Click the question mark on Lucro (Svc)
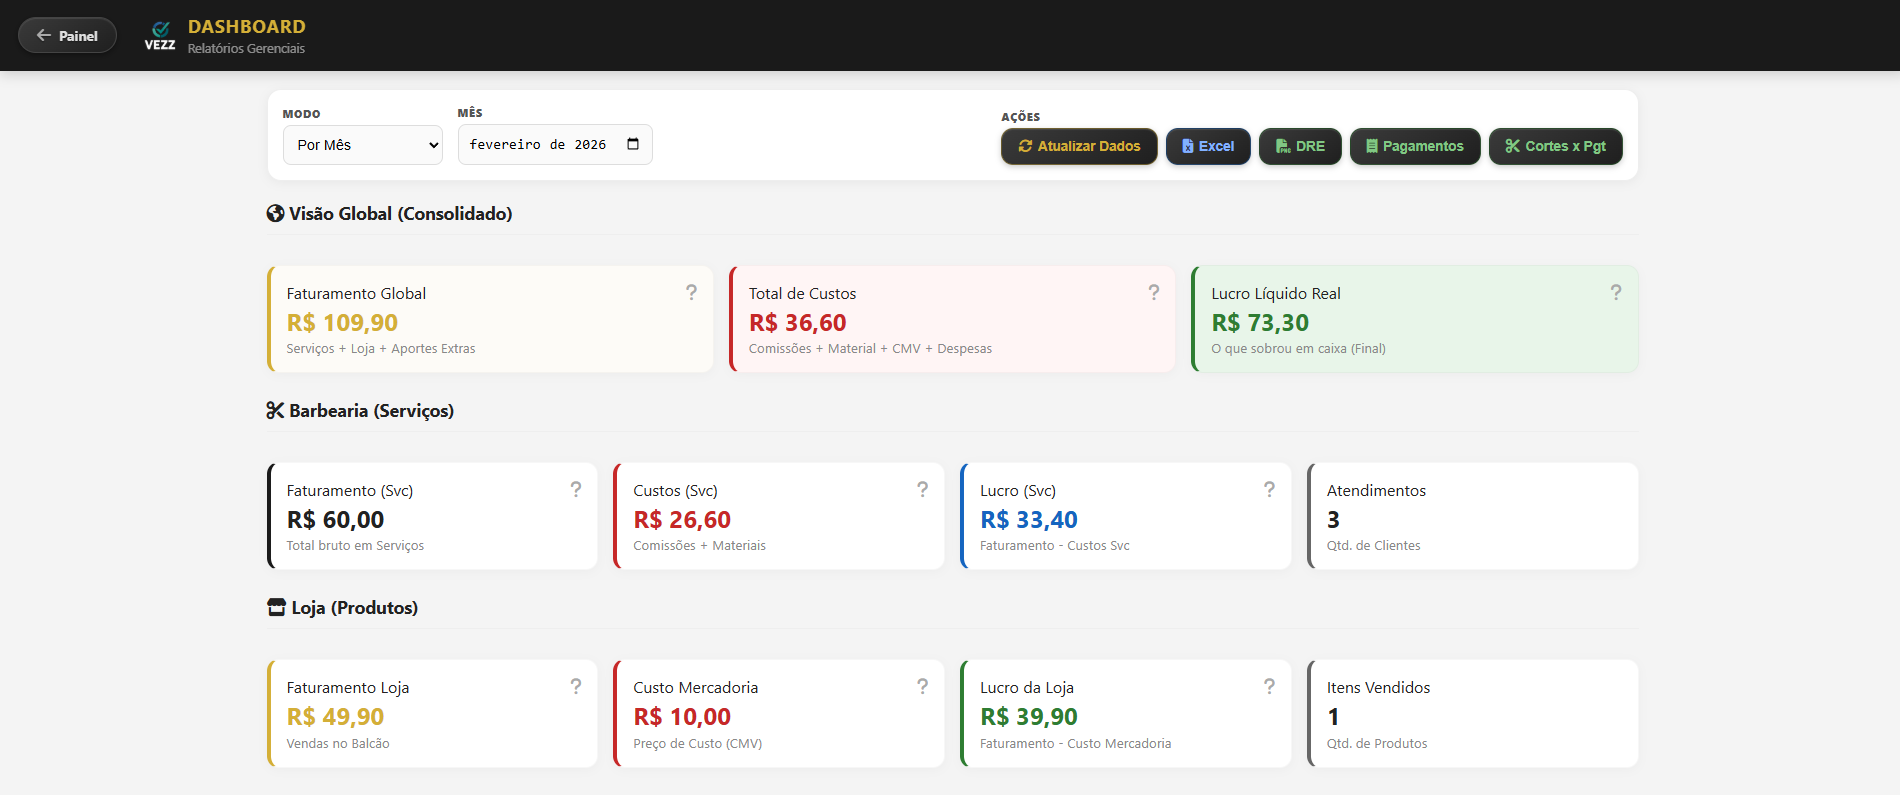Screen dimensions: 1900x795 click(x=1269, y=489)
